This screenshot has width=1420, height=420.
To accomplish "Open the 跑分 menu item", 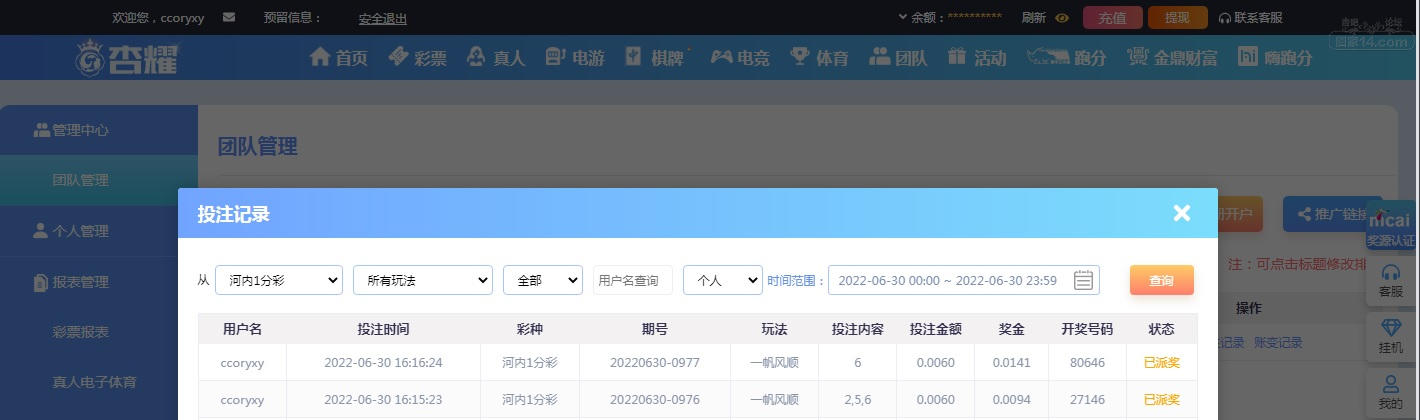I will (x=1067, y=57).
